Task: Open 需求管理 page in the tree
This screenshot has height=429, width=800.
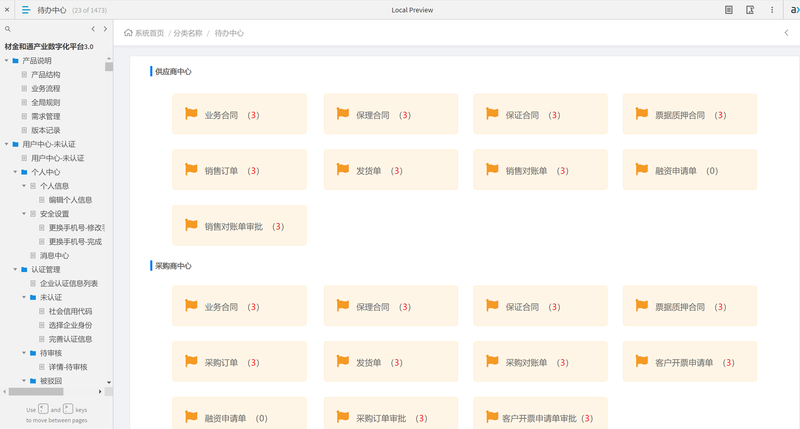Action: coord(45,116)
